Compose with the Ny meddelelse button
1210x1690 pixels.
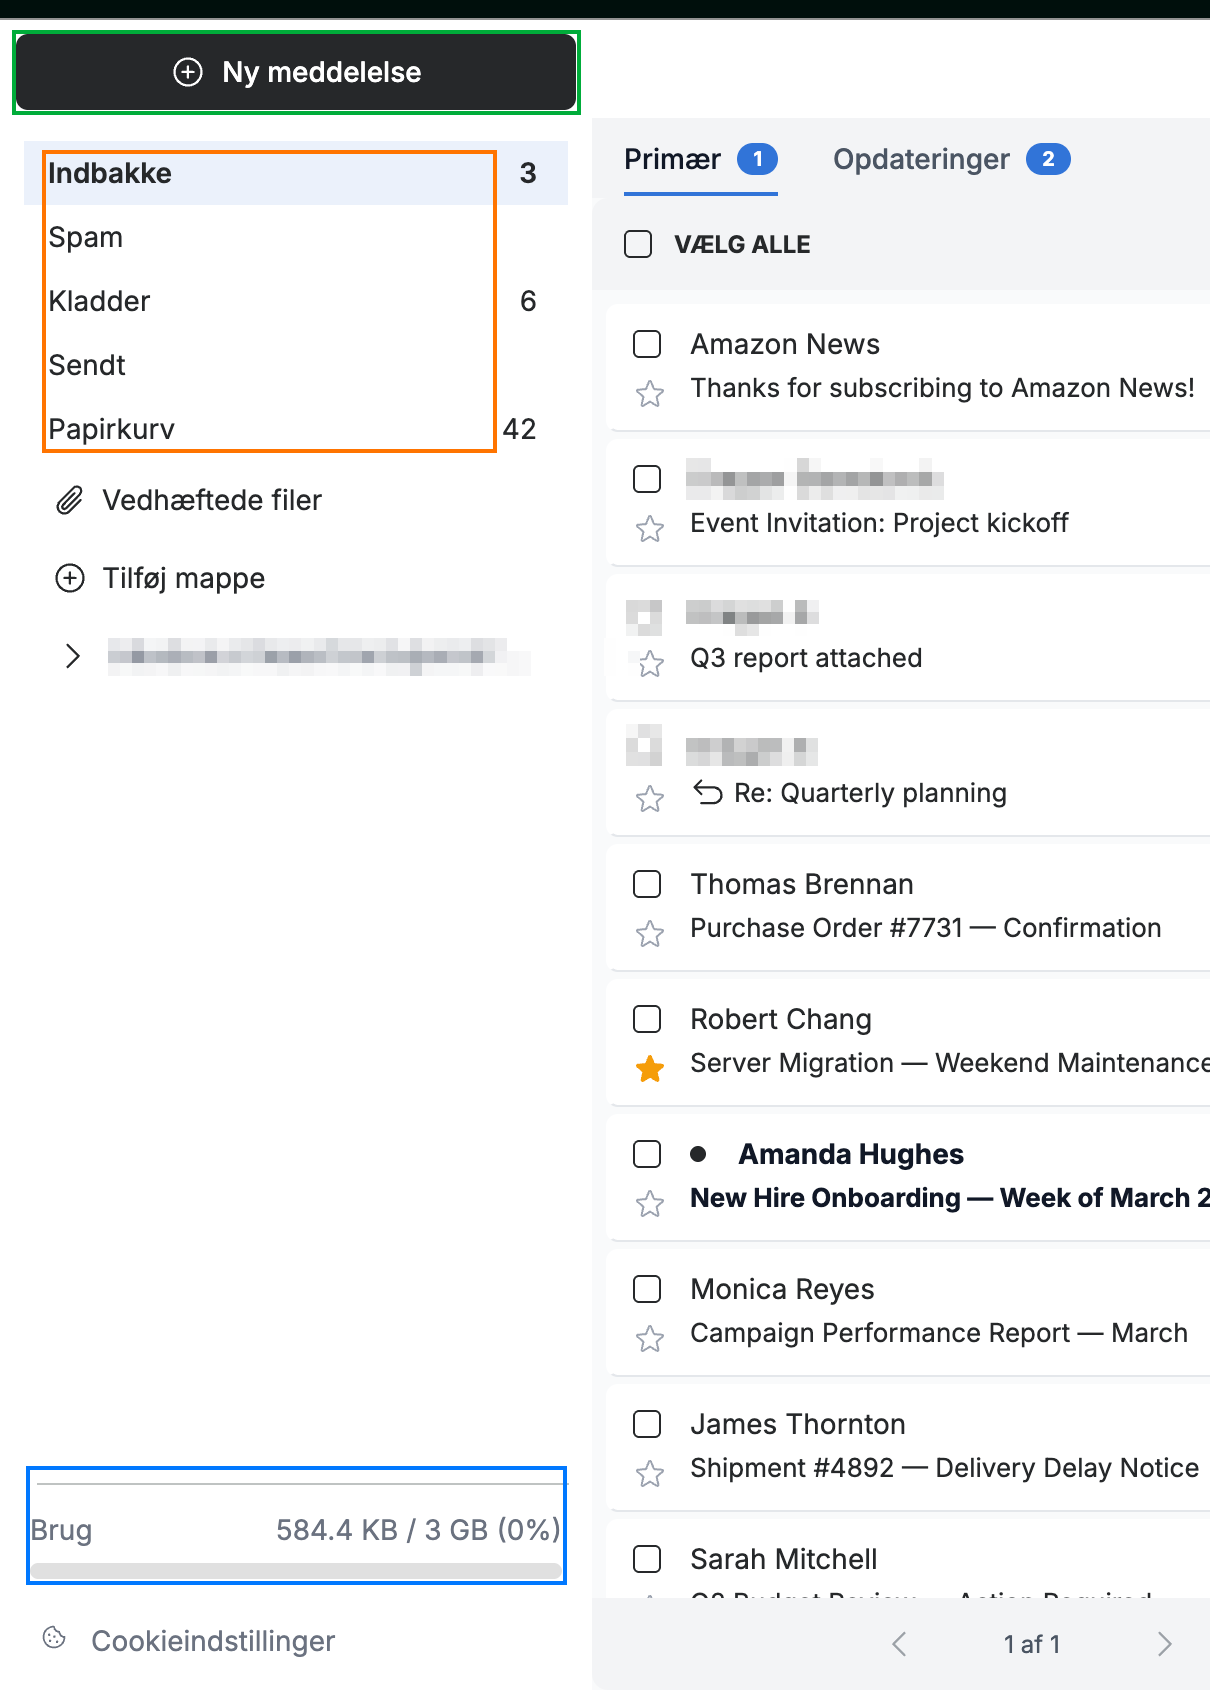pyautogui.click(x=296, y=72)
